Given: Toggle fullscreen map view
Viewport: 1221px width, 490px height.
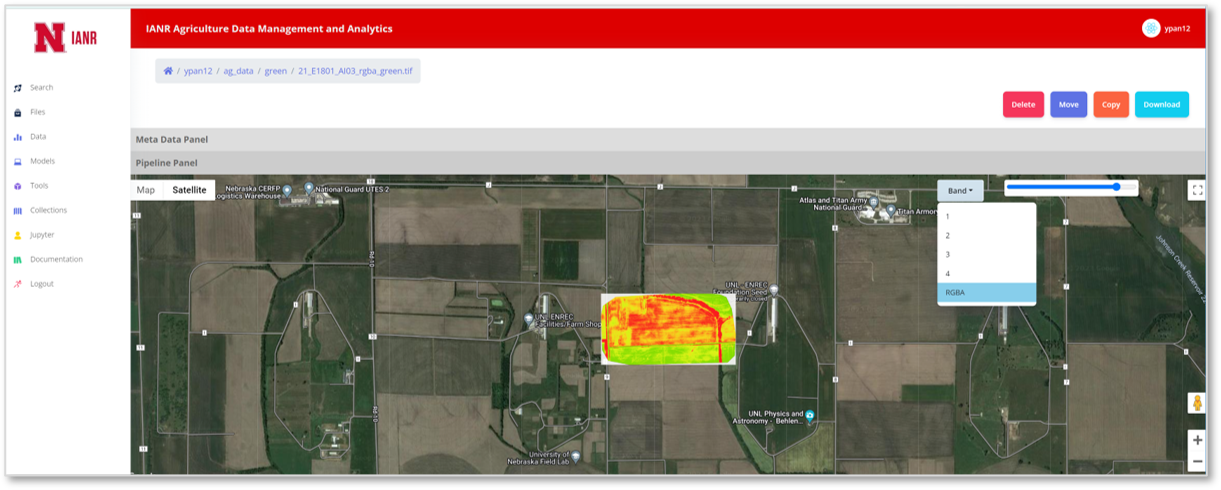Looking at the screenshot, I should (x=1196, y=190).
